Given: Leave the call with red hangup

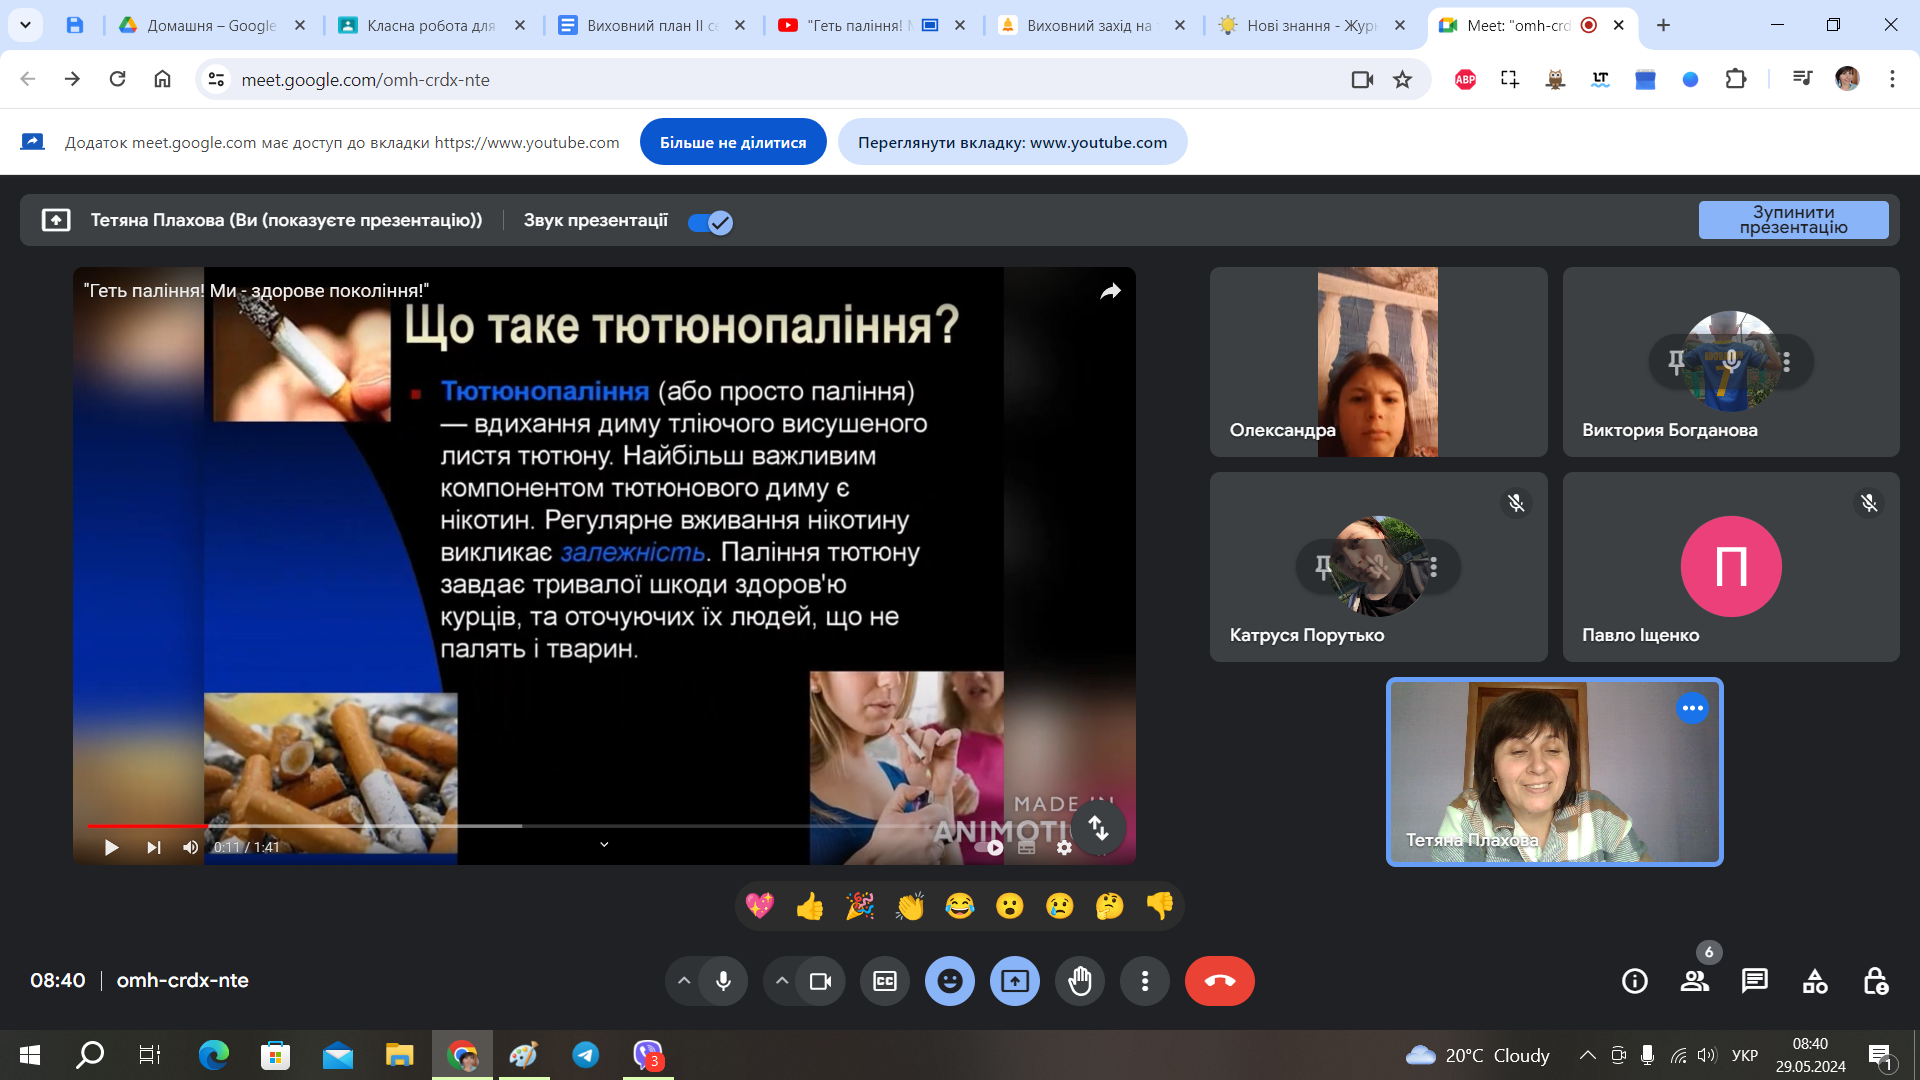Looking at the screenshot, I should coord(1219,981).
